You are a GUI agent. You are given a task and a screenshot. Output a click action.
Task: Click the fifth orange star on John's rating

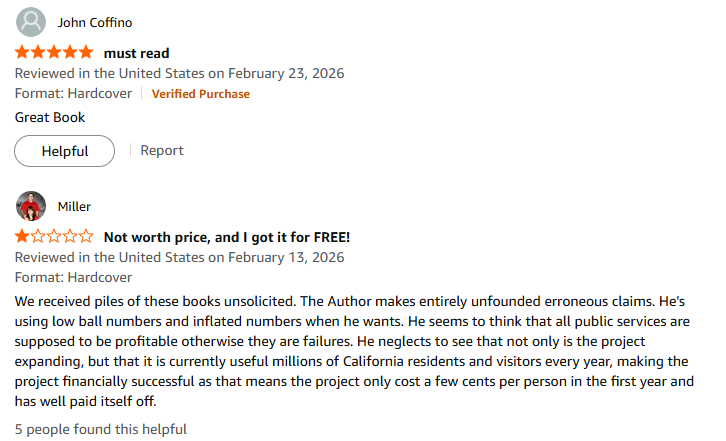tap(86, 52)
